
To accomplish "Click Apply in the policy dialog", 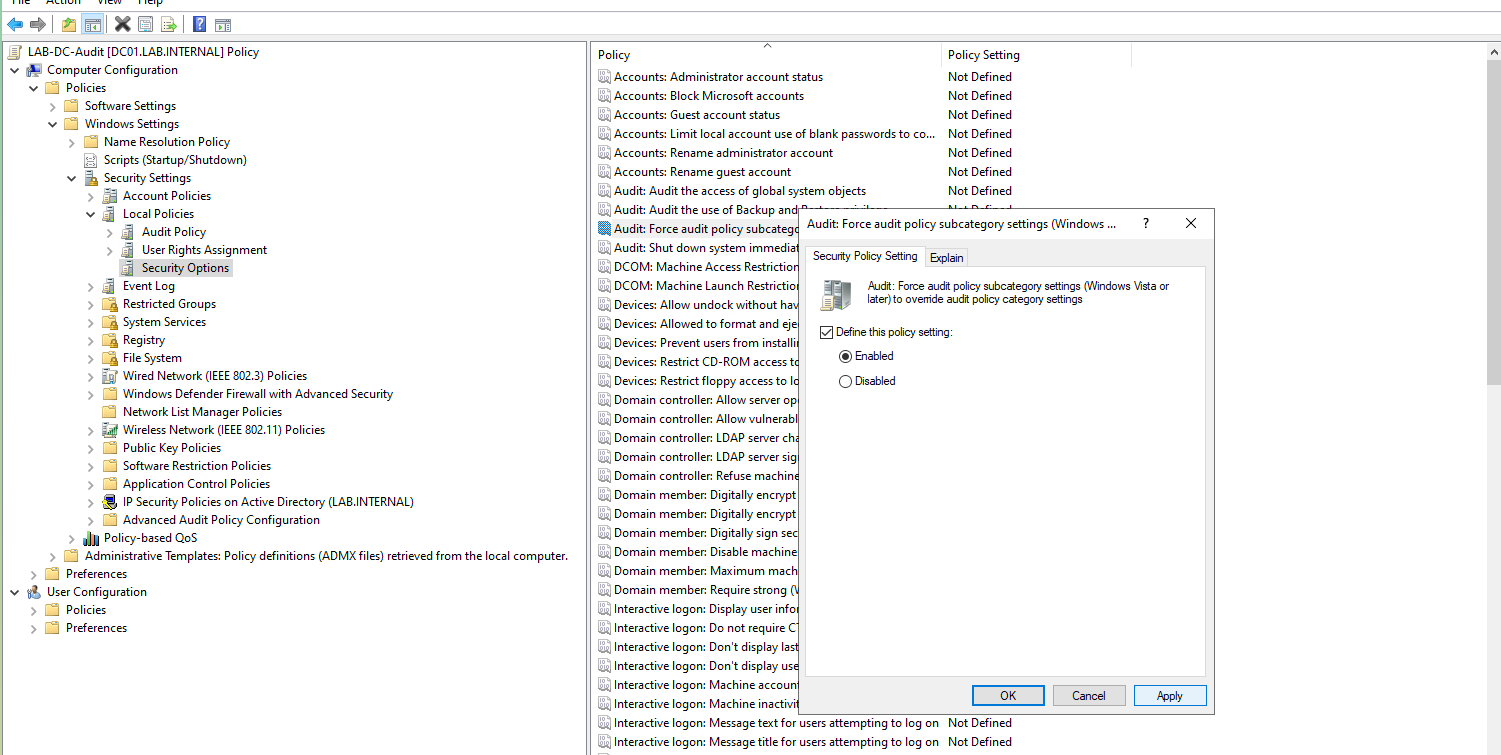I will coord(1170,696).
